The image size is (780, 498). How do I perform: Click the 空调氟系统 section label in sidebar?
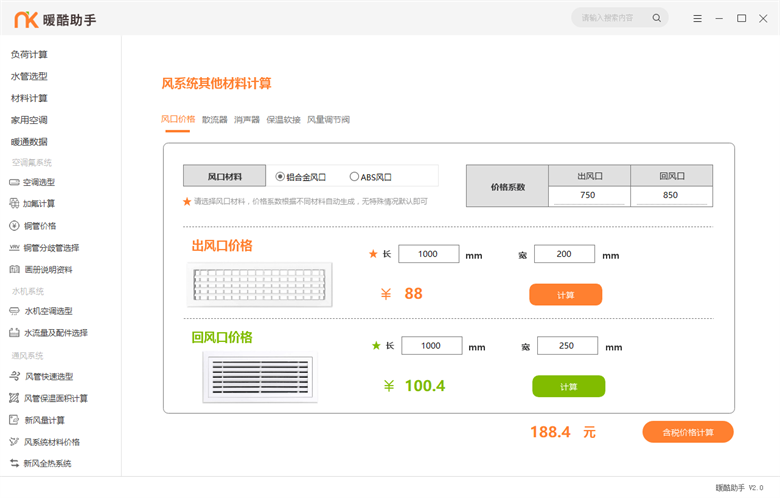click(x=32, y=162)
